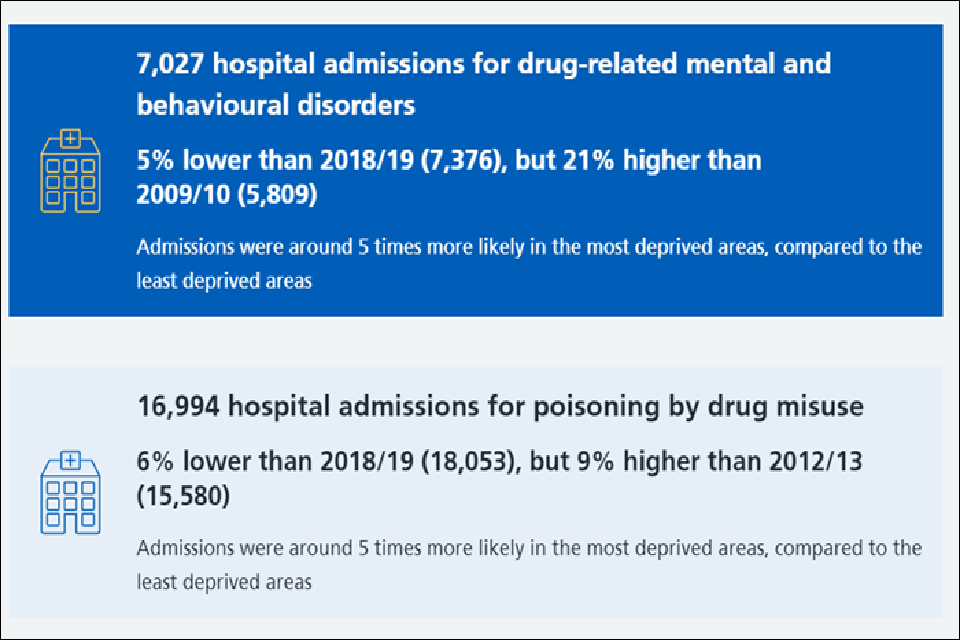Click the grey deprived areas note in light panel
The height and width of the screenshot is (640, 960).
point(528,563)
